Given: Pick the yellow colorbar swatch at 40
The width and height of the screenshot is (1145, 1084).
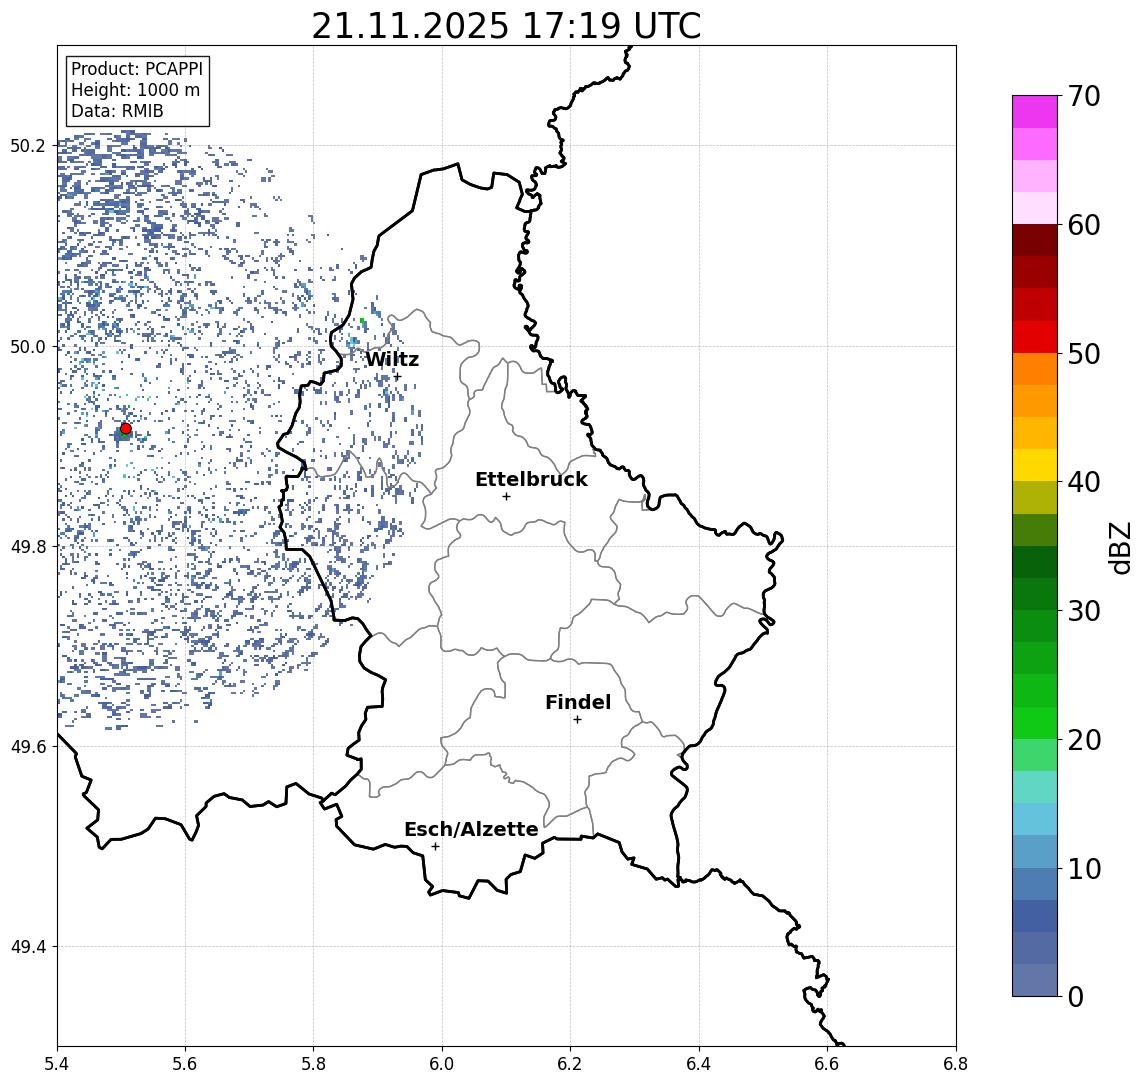Looking at the screenshot, I should point(1035,465).
